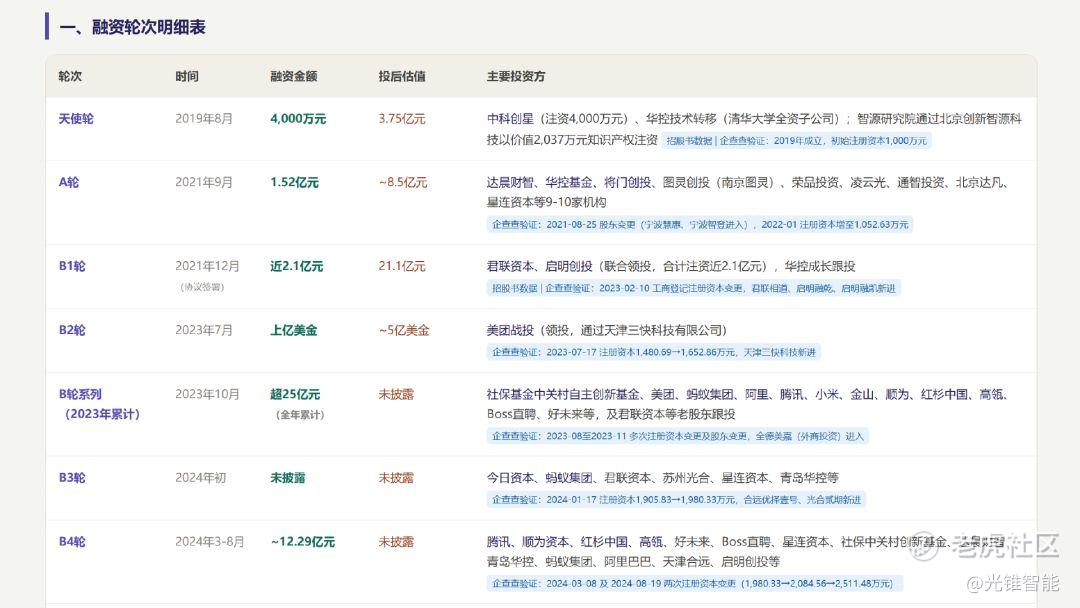The width and height of the screenshot is (1080, 608).
Task: Click the 2023-08至2023-11 verification tag
Action: 677,437
